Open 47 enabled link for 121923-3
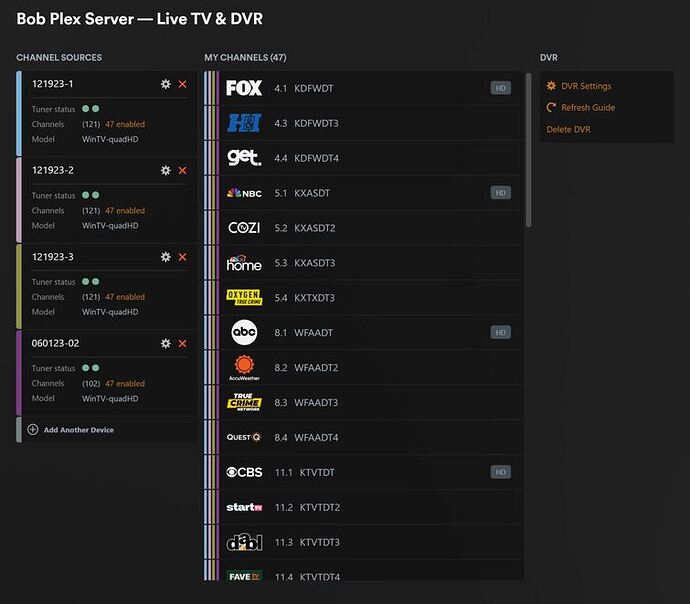 125,297
